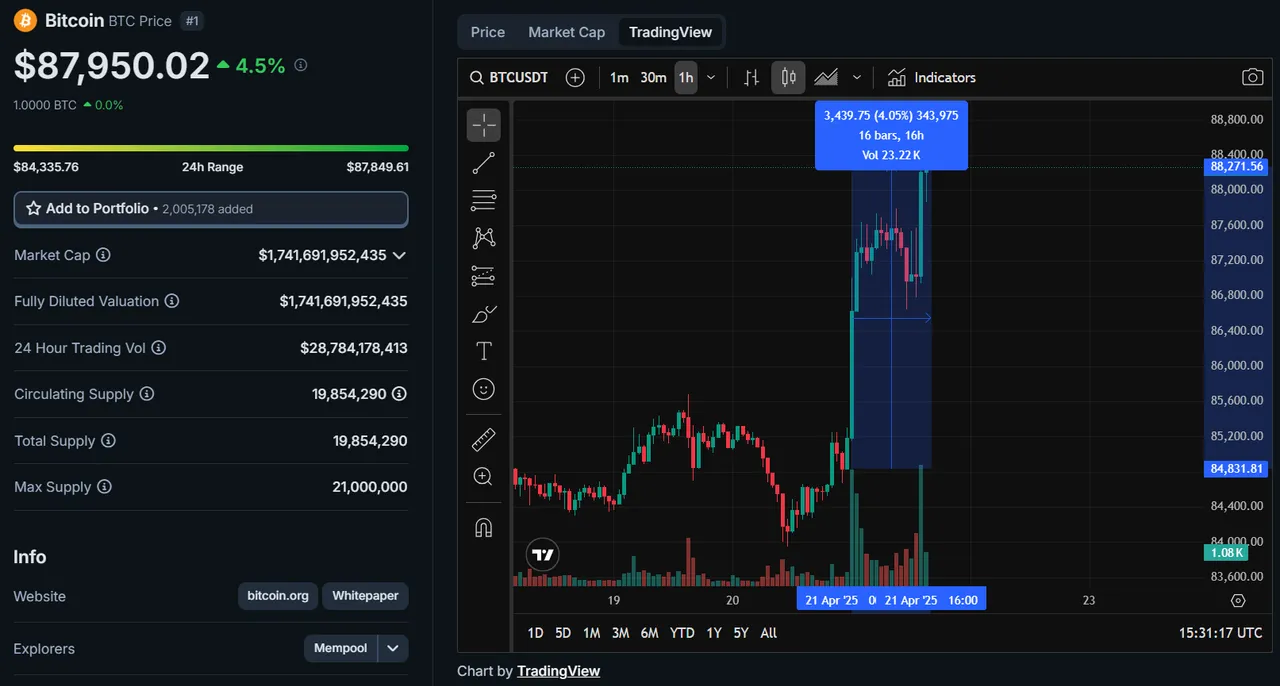
Task: Click info icon beside 19,854,290 circulating value
Action: click(399, 394)
